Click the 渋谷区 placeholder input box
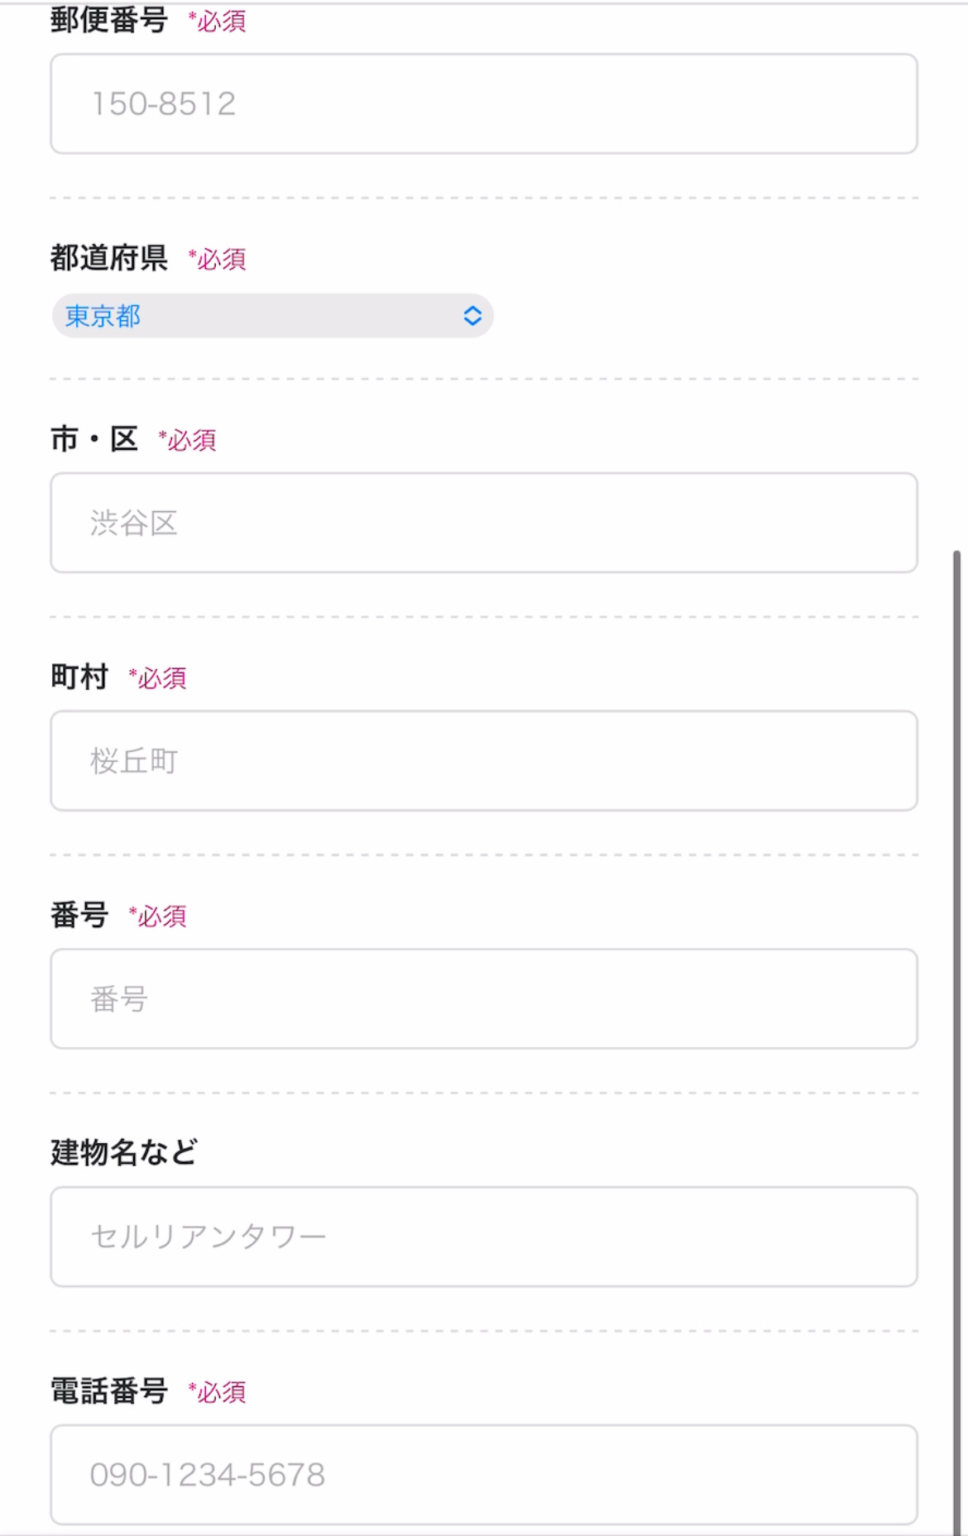The width and height of the screenshot is (968, 1536). (484, 522)
